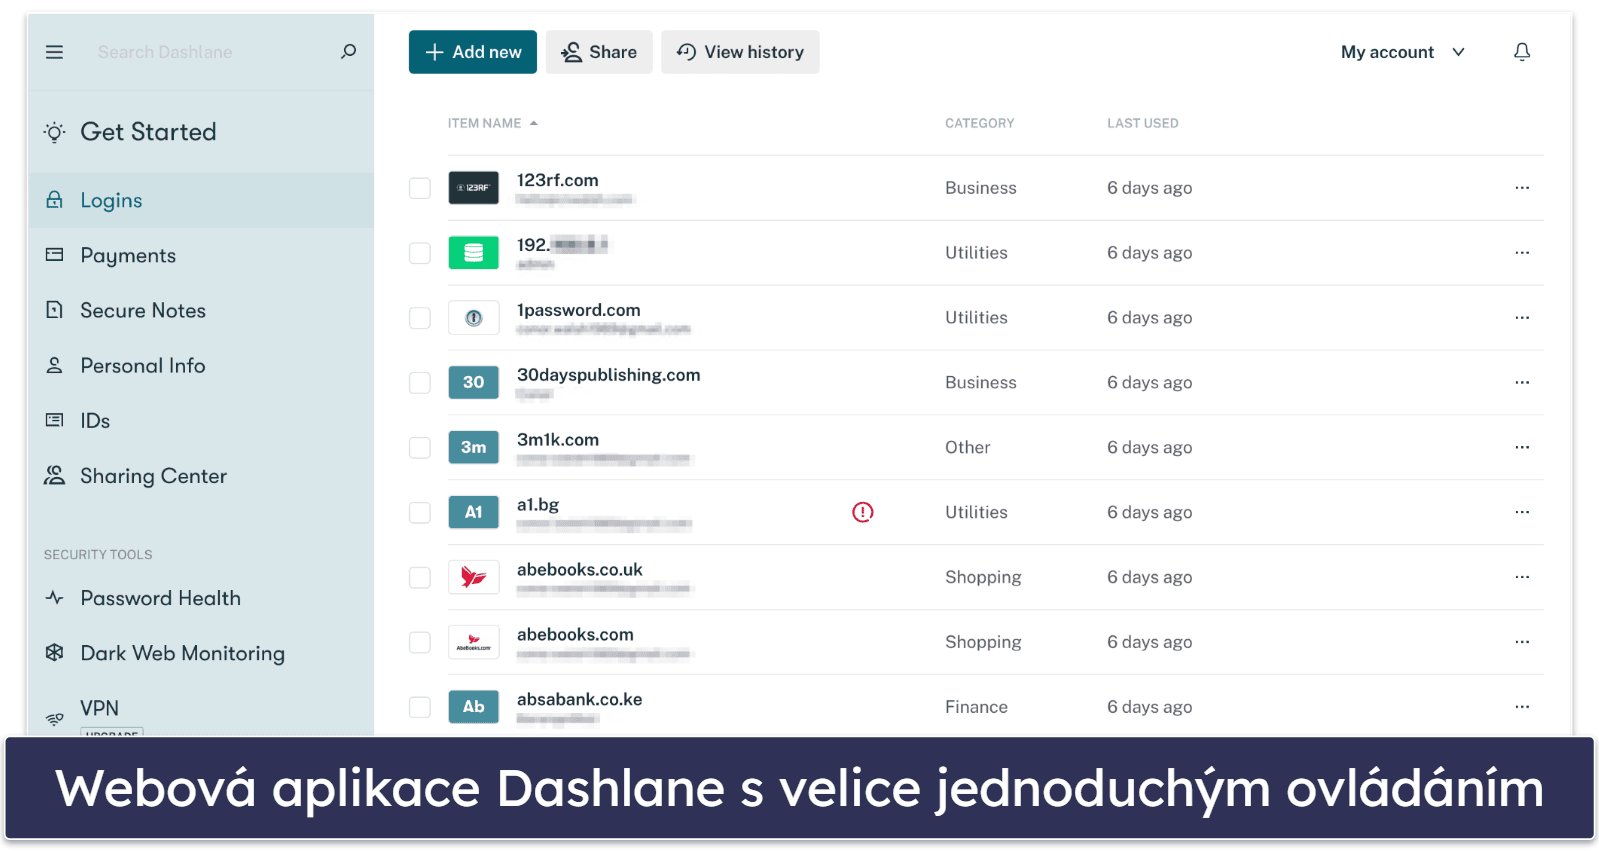Open more options for absabank.co.ke row
The height and width of the screenshot is (851, 1599).
1521,707
